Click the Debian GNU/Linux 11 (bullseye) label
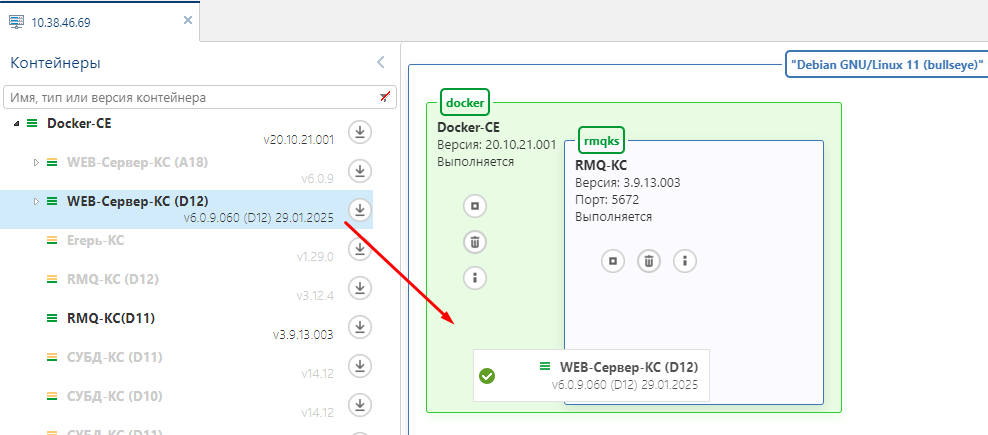 pyautogui.click(x=887, y=64)
